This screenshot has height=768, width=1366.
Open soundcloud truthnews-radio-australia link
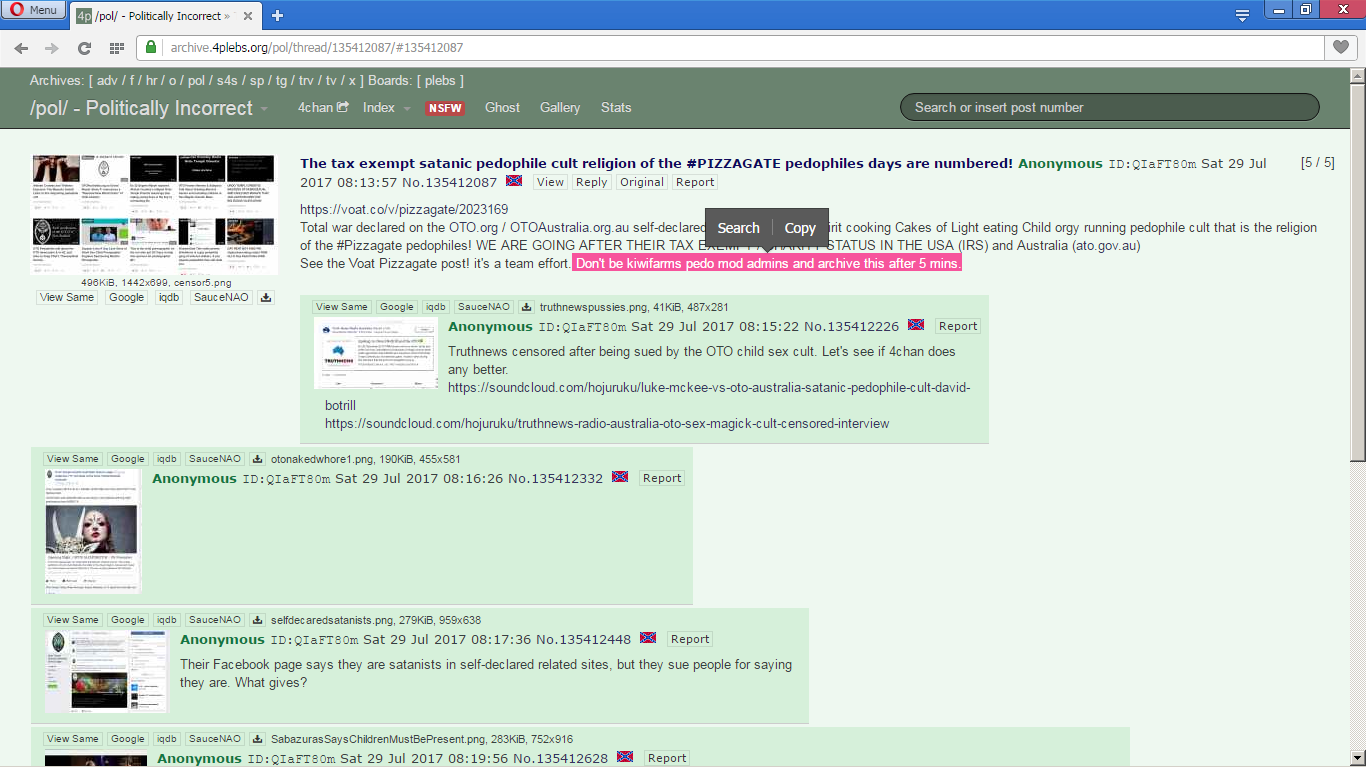point(607,424)
